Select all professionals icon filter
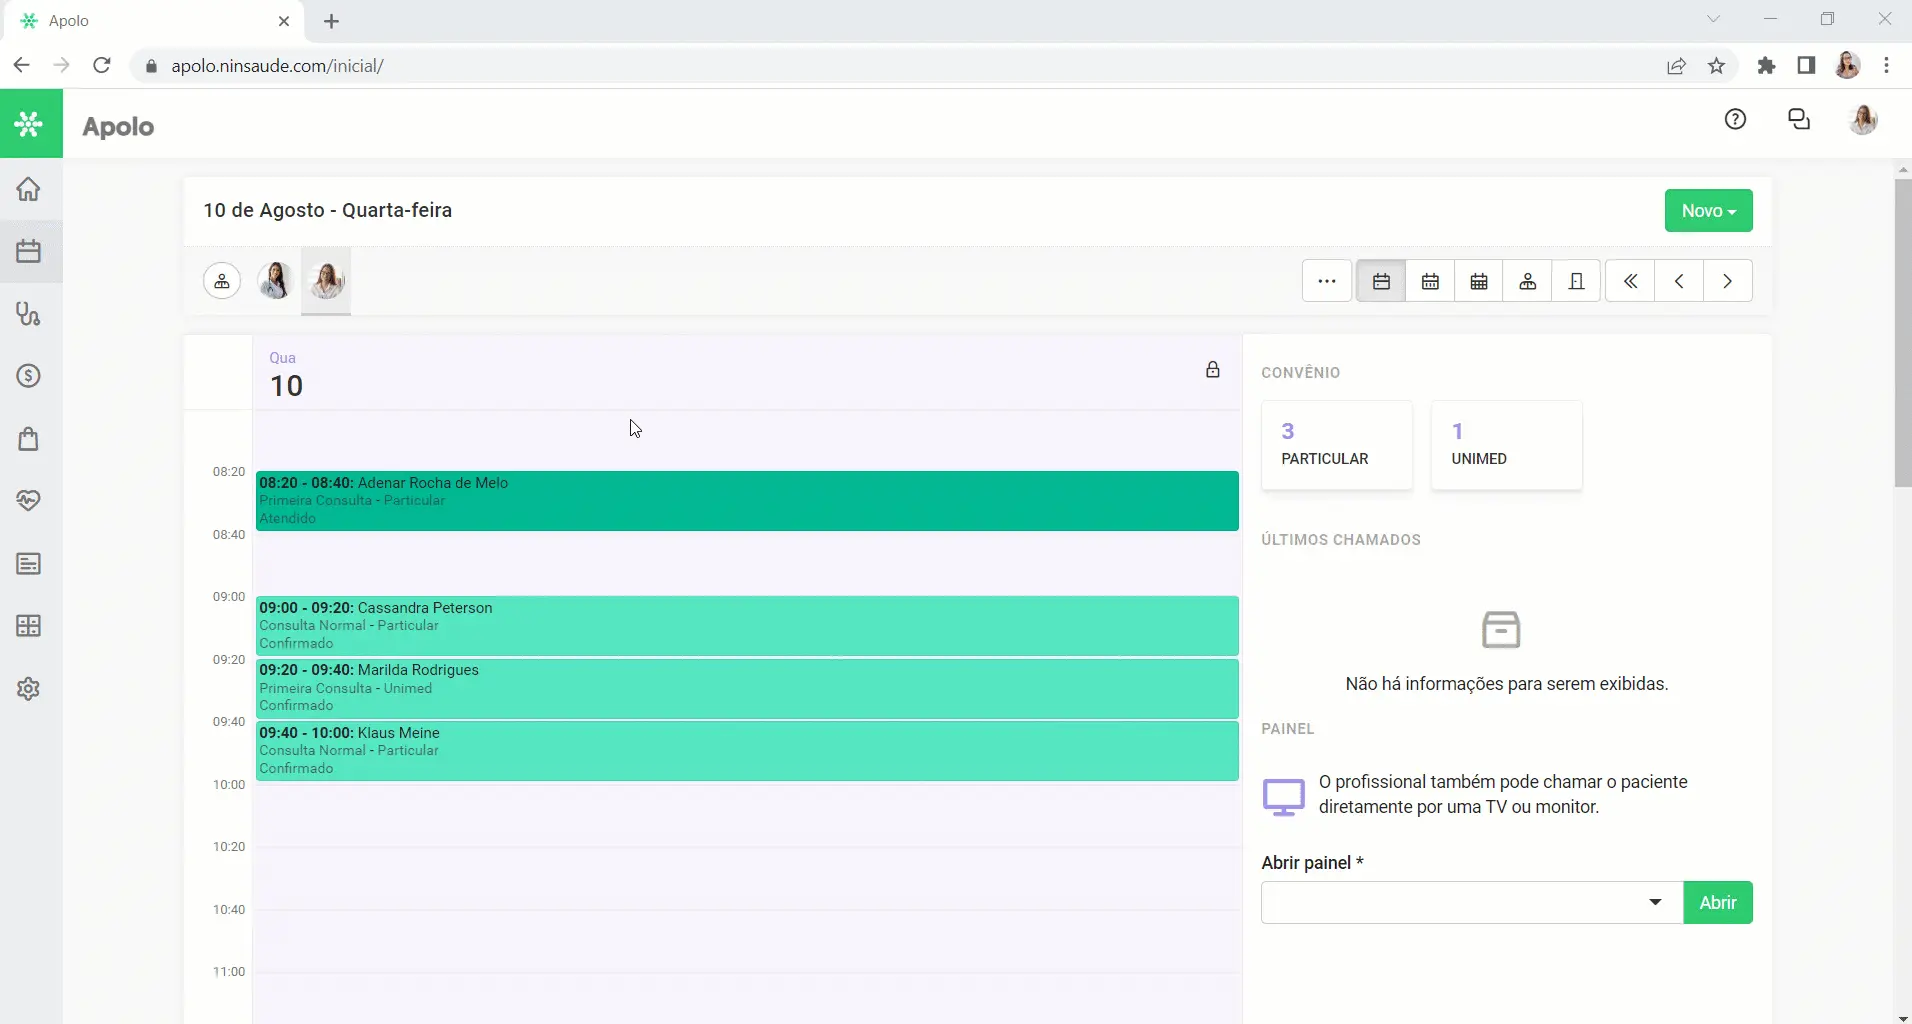 (222, 281)
